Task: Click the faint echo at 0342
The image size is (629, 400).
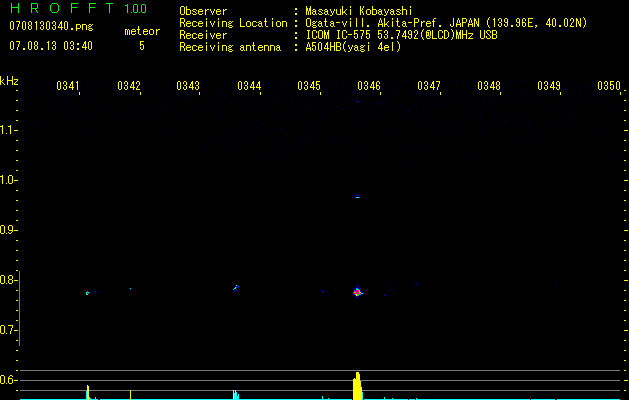Action: tap(130, 288)
